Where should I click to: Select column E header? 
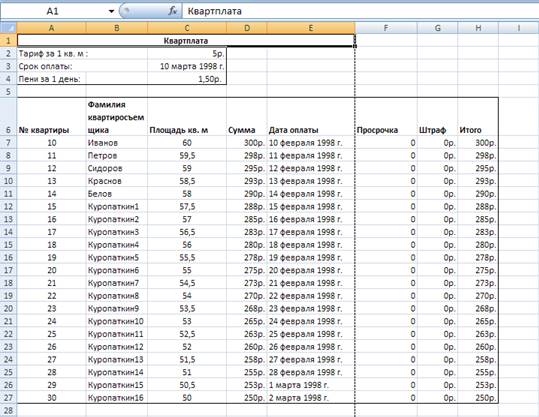pos(311,28)
